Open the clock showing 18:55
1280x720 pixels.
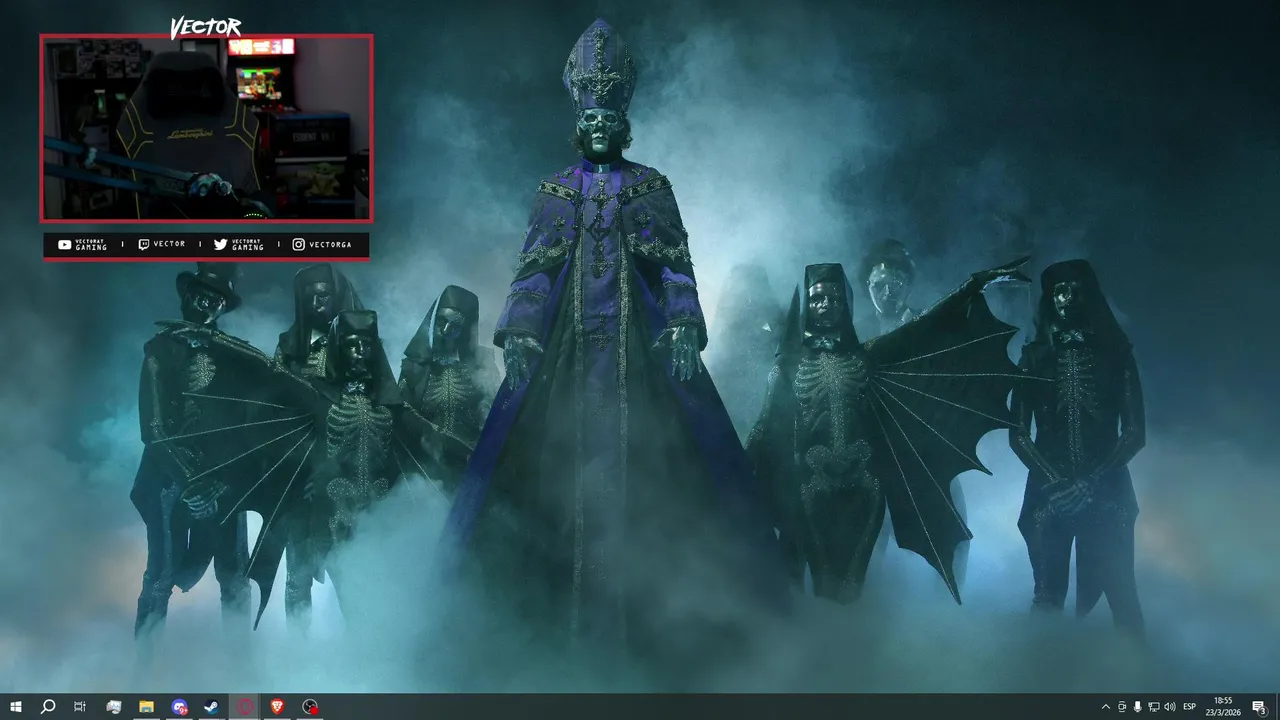click(x=1223, y=707)
